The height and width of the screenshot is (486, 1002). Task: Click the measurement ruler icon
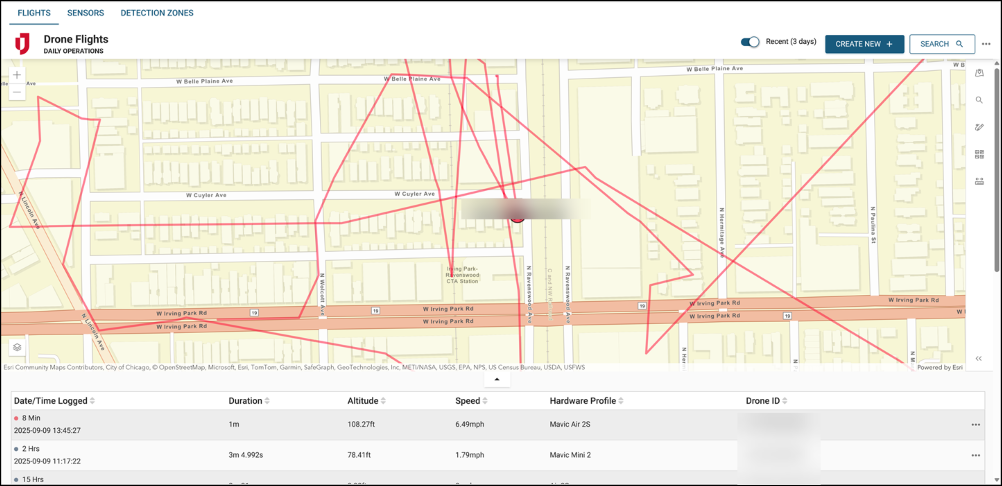(979, 182)
